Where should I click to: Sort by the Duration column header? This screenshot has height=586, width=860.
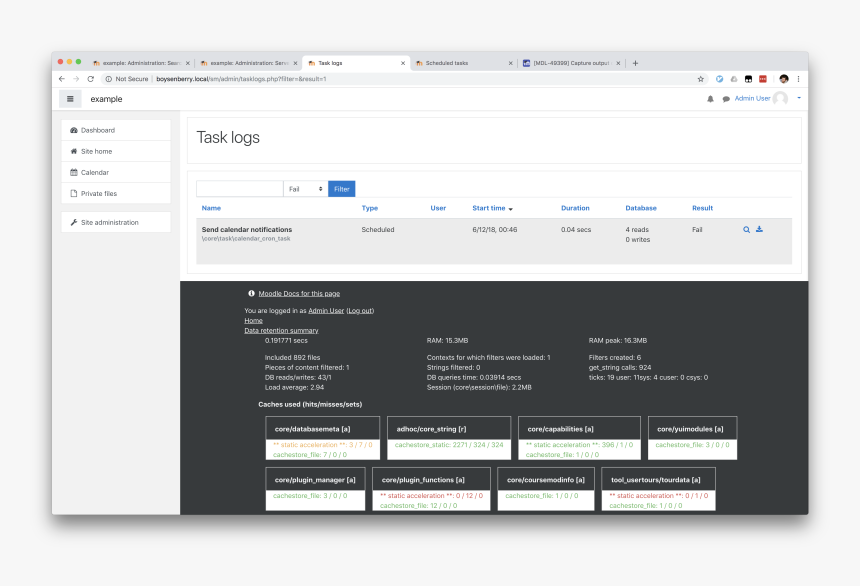575,208
